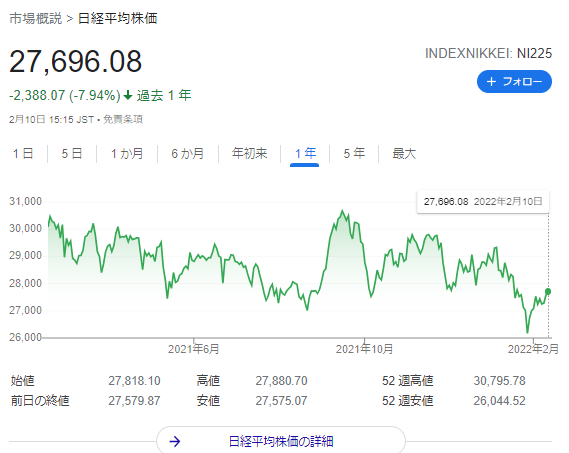Select the 5日 time range tab

point(72,154)
